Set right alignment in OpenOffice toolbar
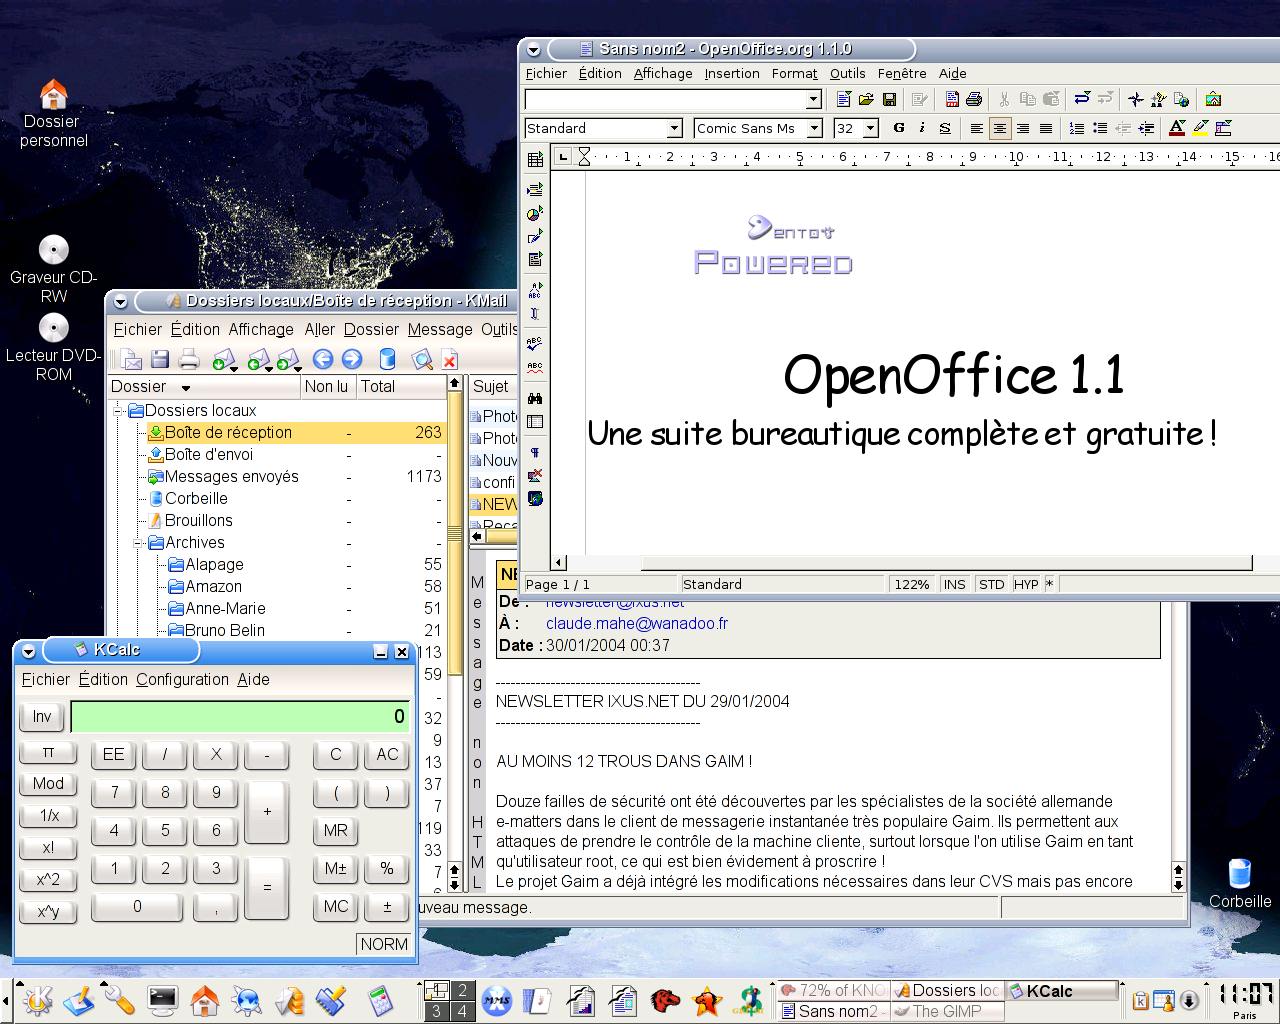 [1022, 128]
